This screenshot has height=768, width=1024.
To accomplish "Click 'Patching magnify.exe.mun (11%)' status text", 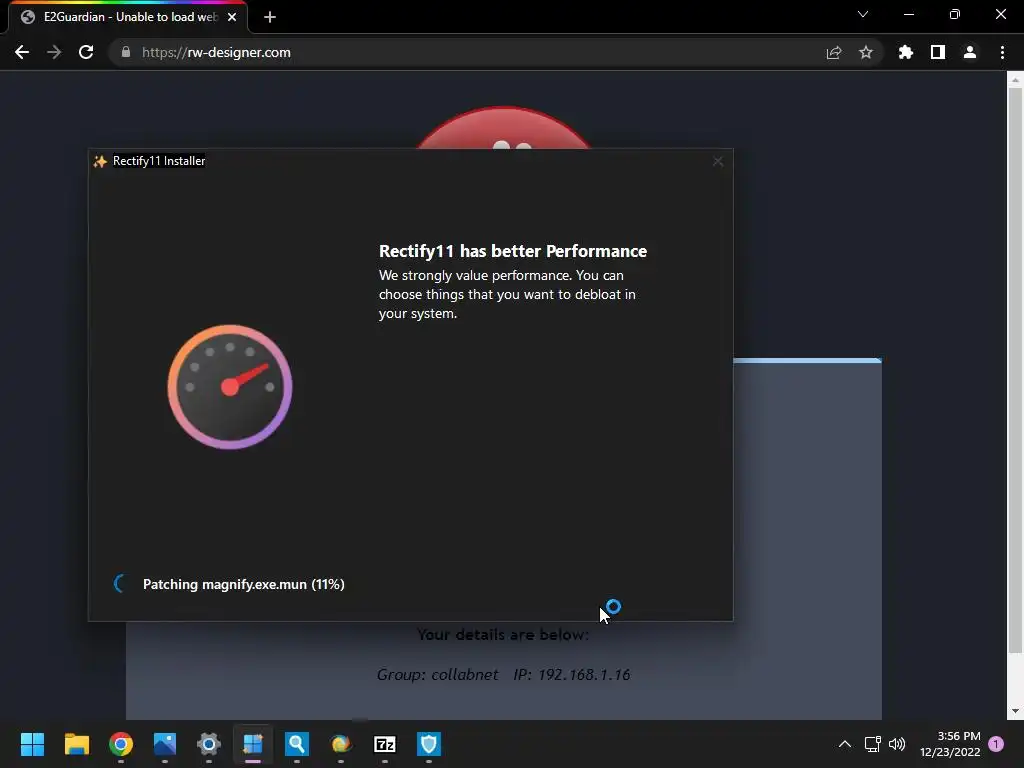I will (244, 584).
